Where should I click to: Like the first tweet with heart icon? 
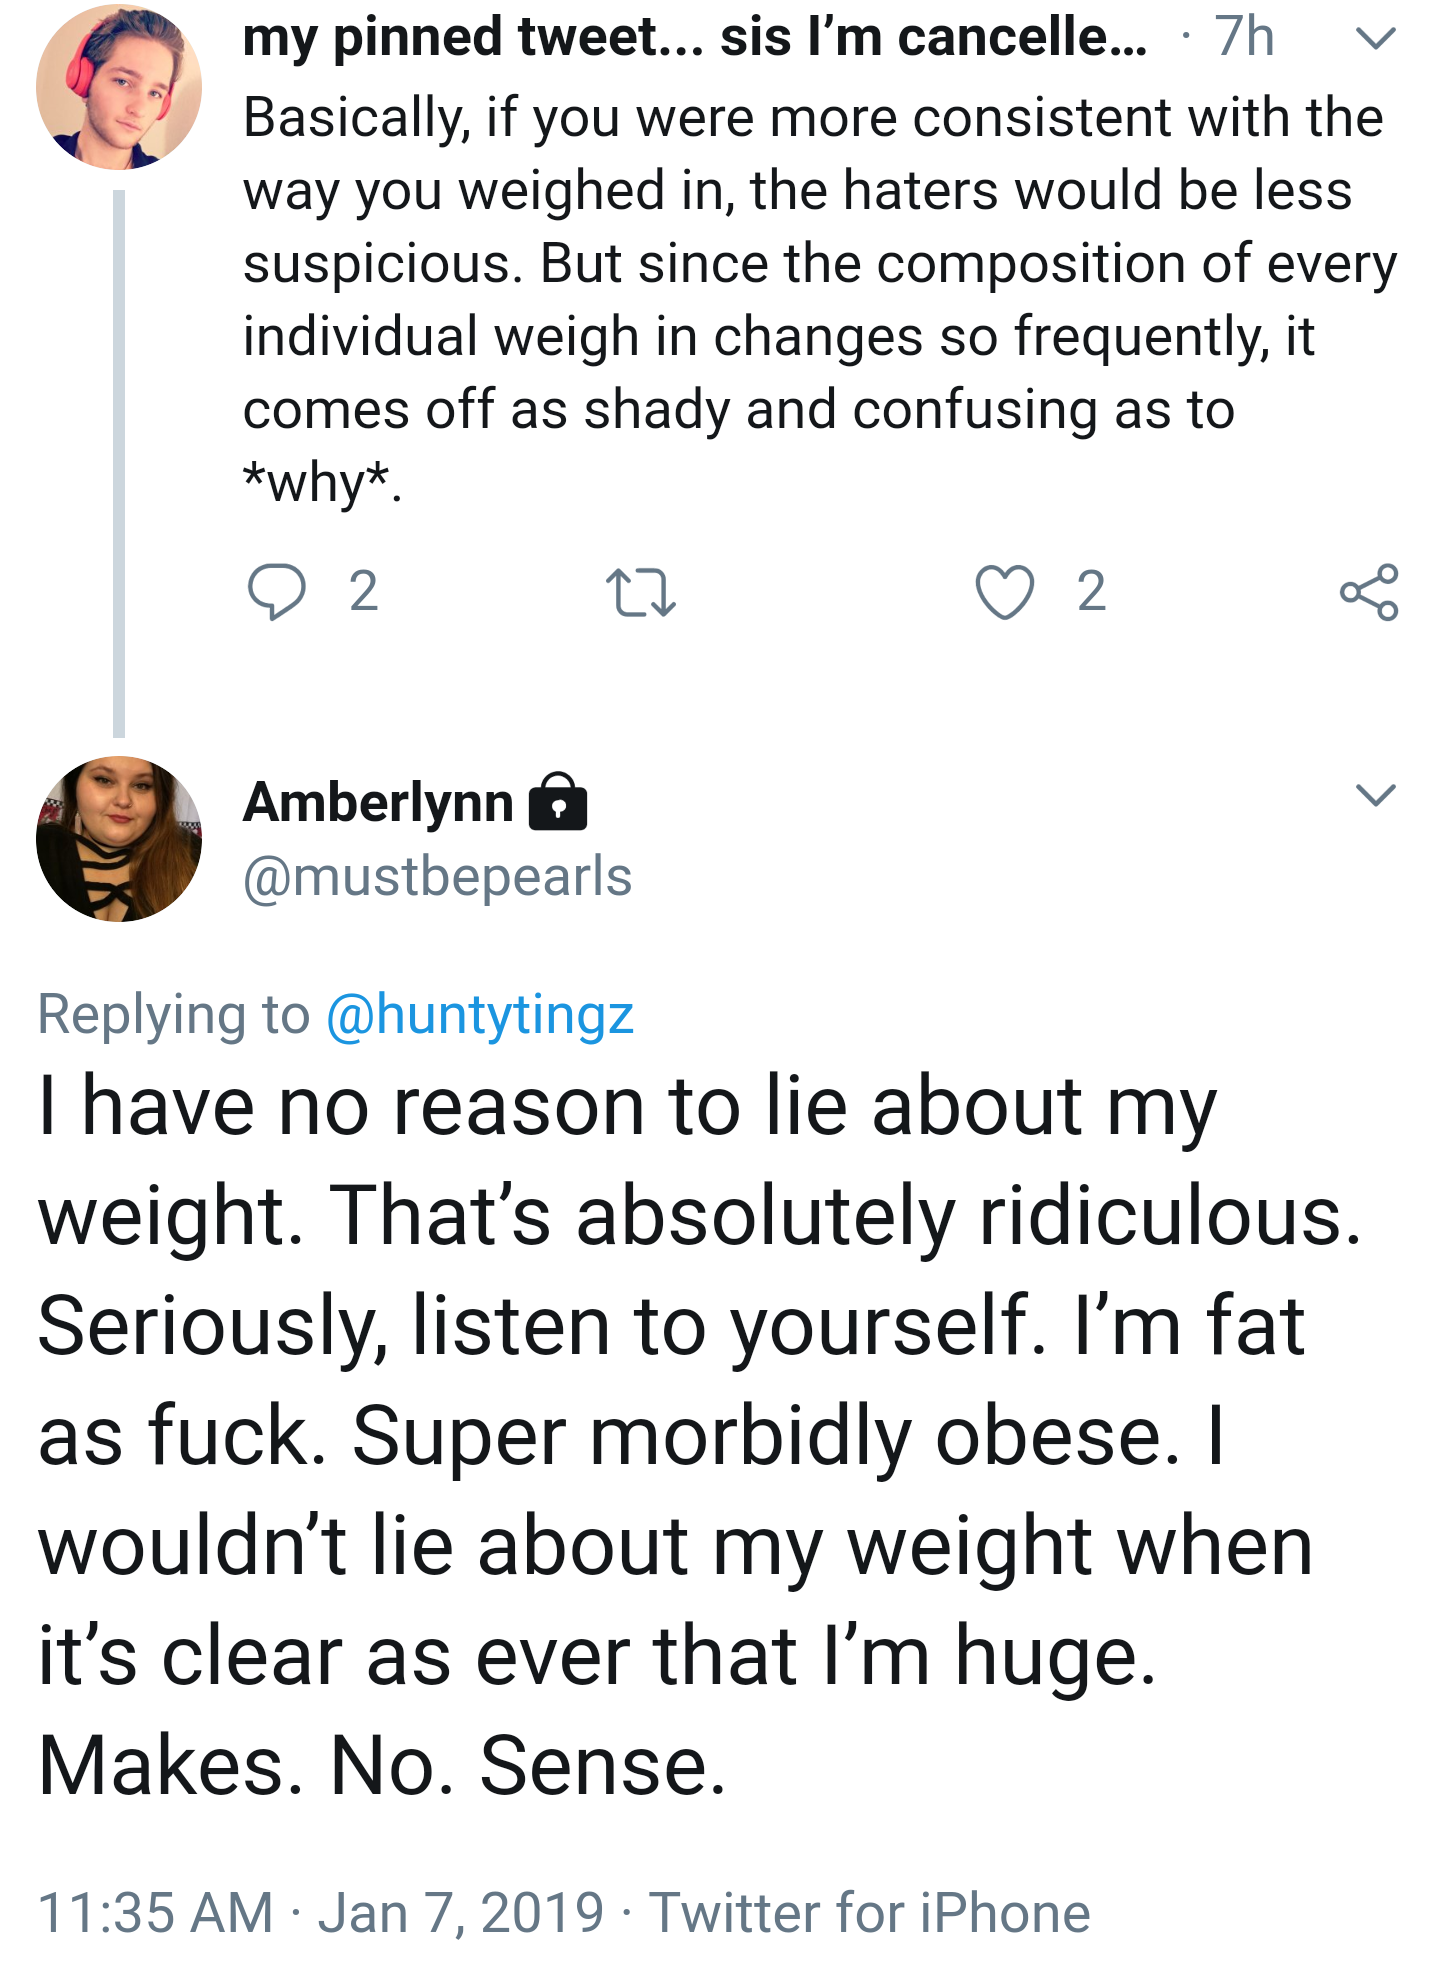pyautogui.click(x=1004, y=592)
